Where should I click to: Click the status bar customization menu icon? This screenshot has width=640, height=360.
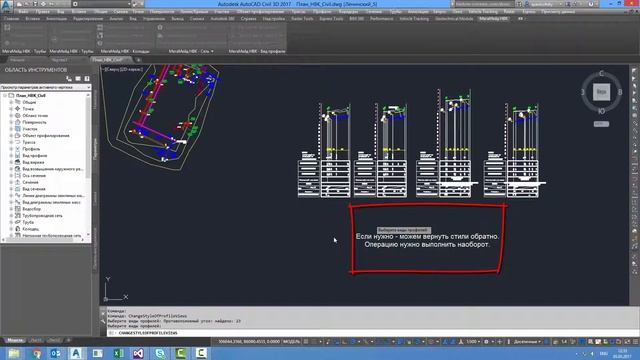[636, 342]
